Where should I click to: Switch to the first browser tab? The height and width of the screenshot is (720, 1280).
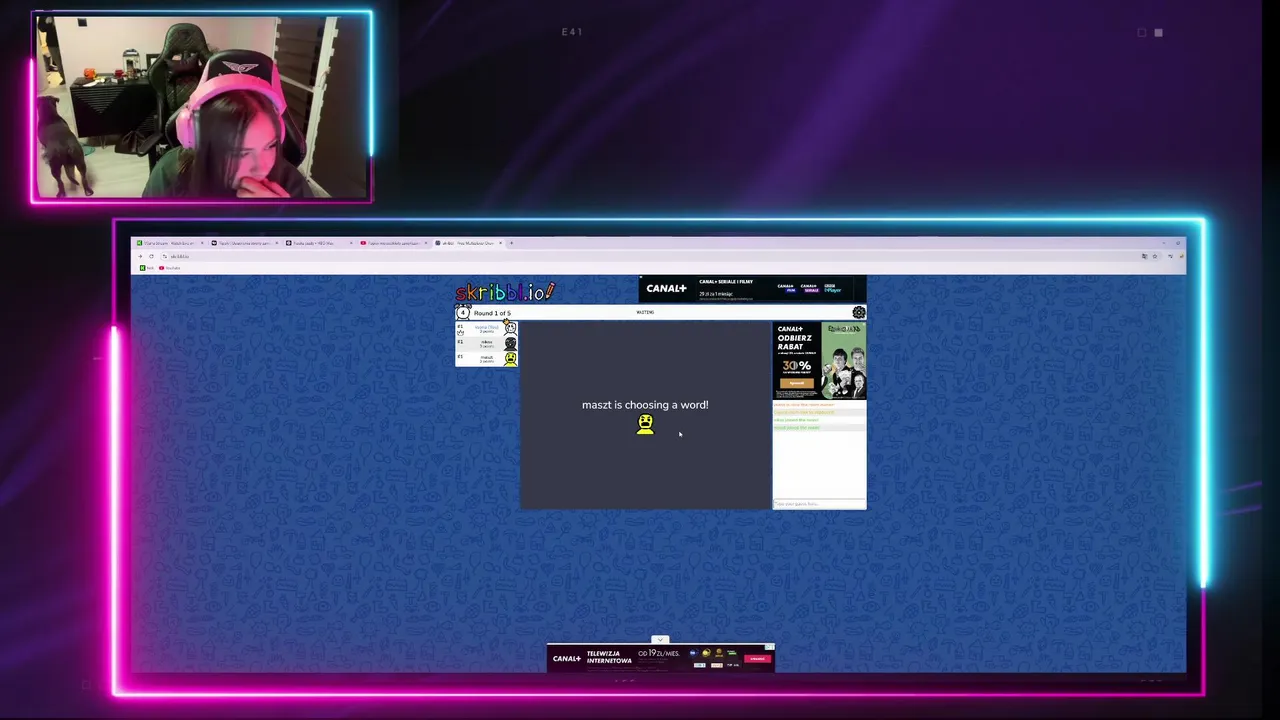170,243
